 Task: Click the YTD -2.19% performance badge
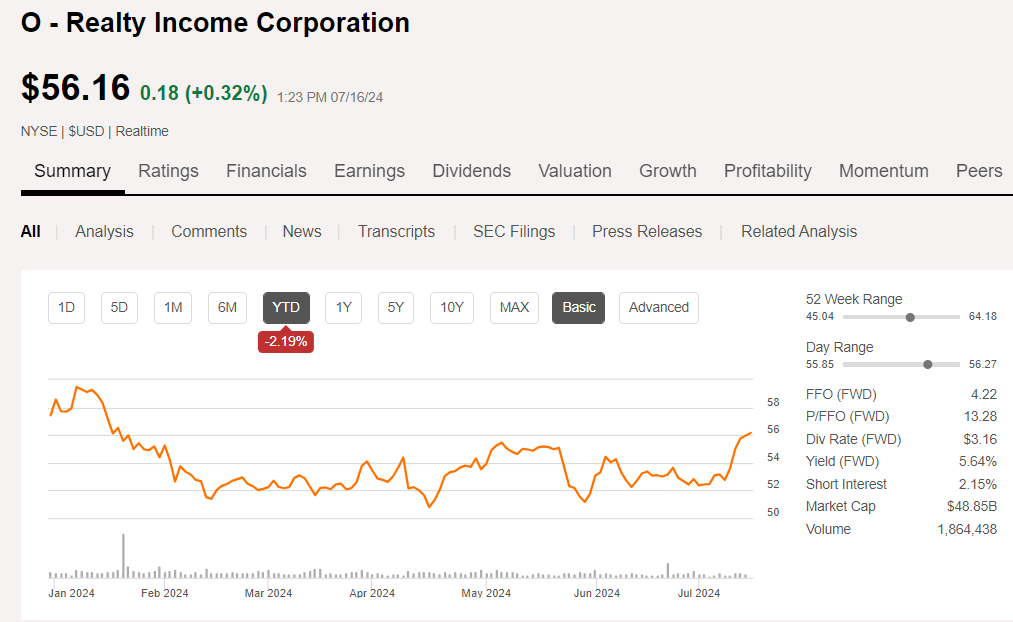tap(286, 342)
